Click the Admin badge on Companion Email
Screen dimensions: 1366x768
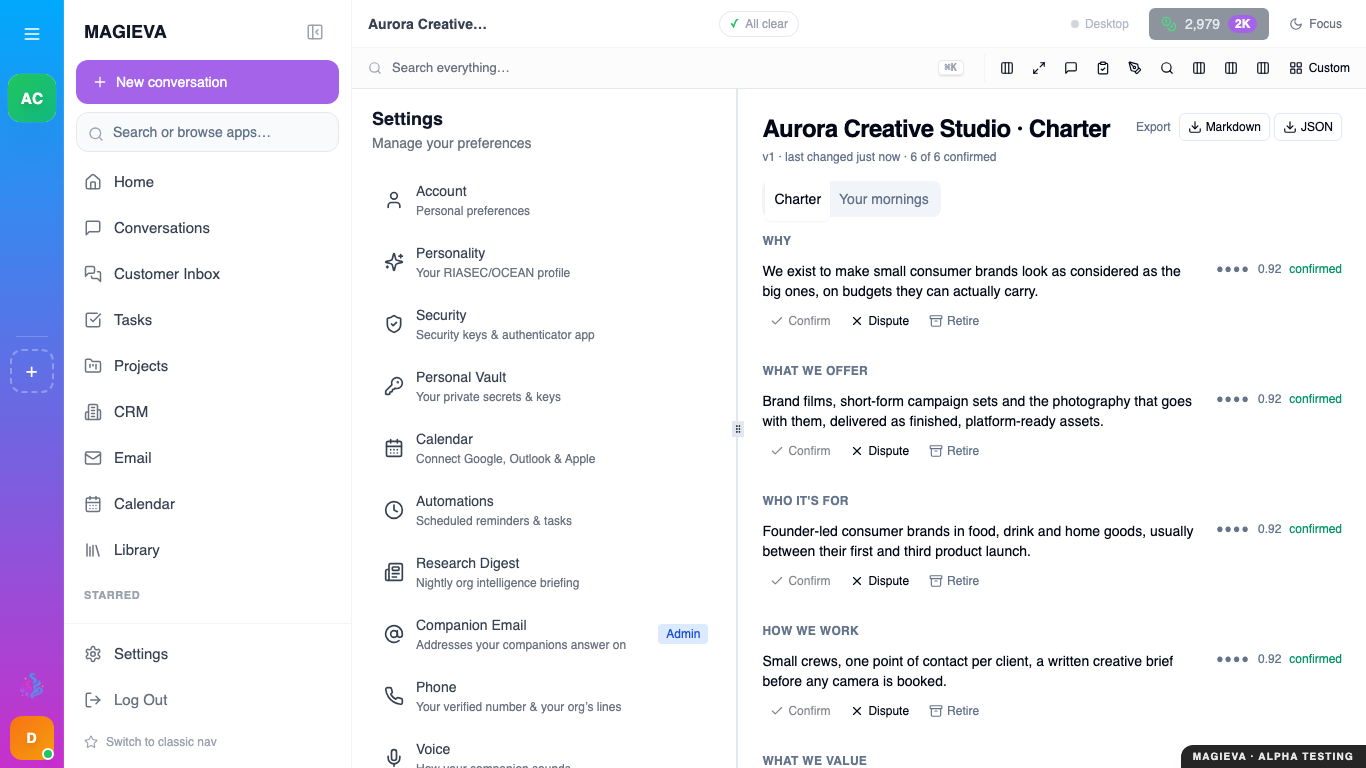point(683,634)
